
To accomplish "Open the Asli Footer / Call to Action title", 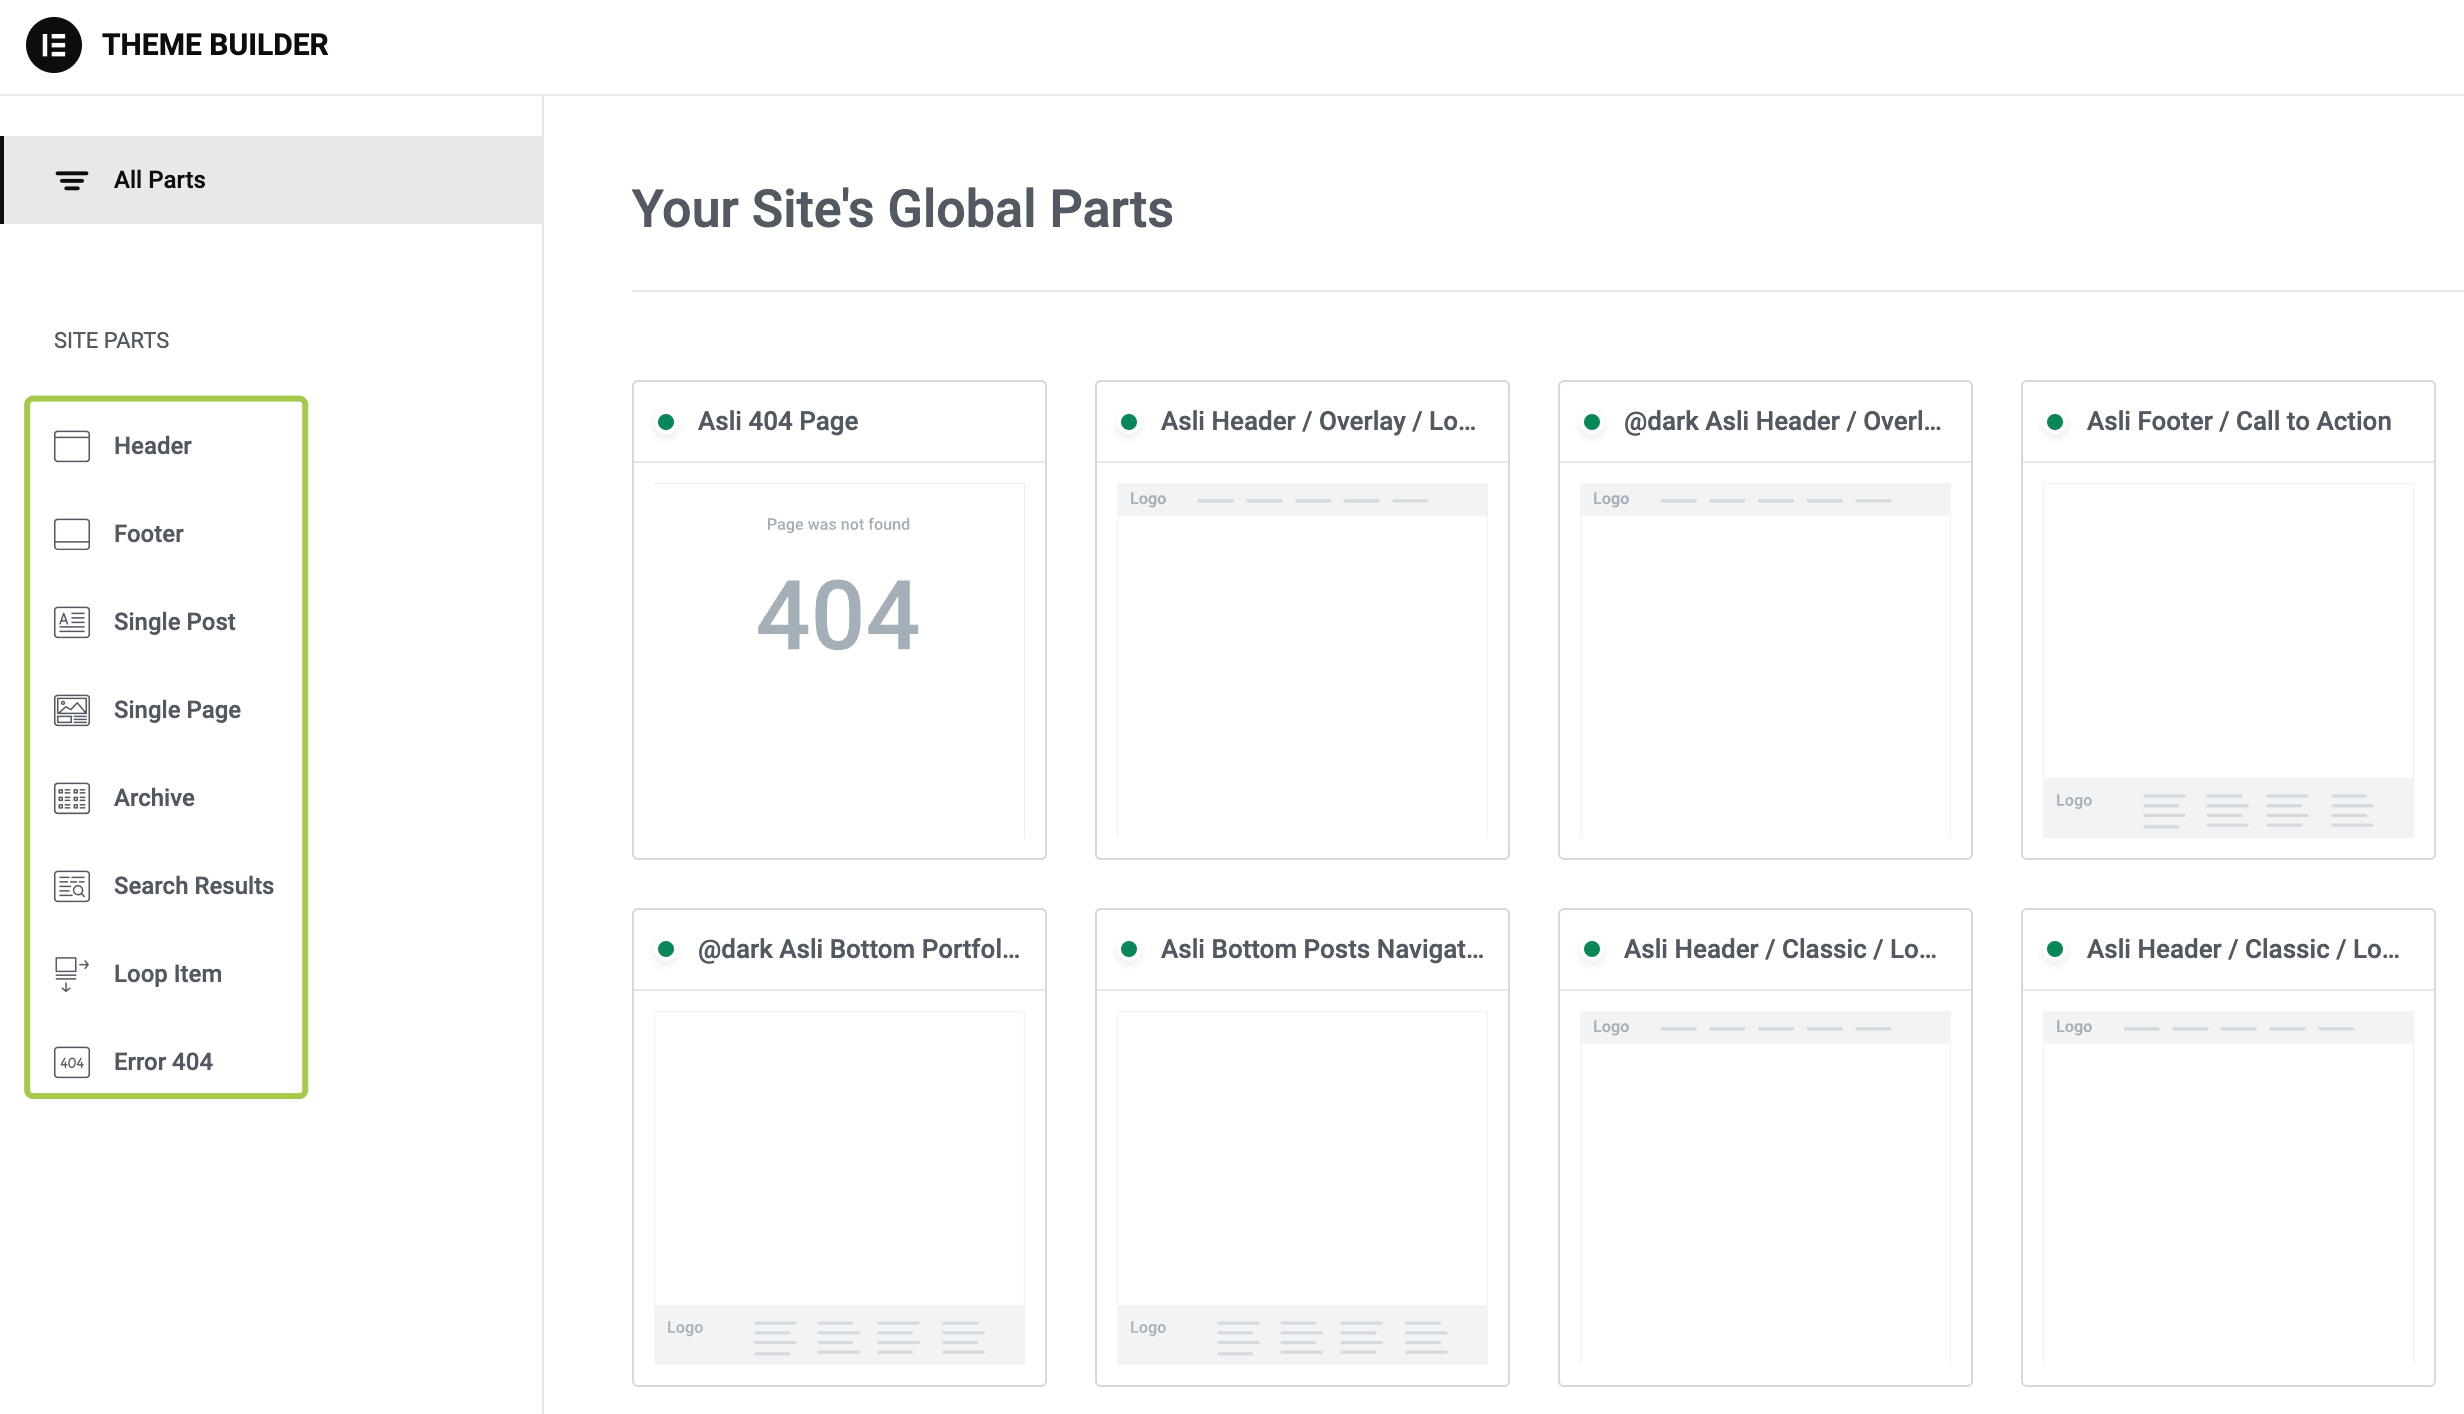I will pyautogui.click(x=2238, y=421).
